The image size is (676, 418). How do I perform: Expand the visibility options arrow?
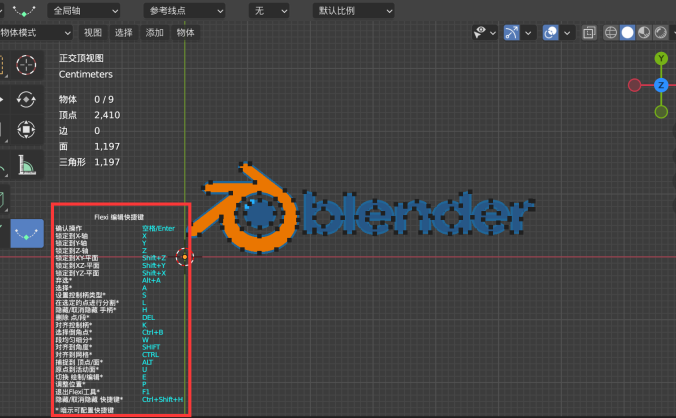[493, 33]
